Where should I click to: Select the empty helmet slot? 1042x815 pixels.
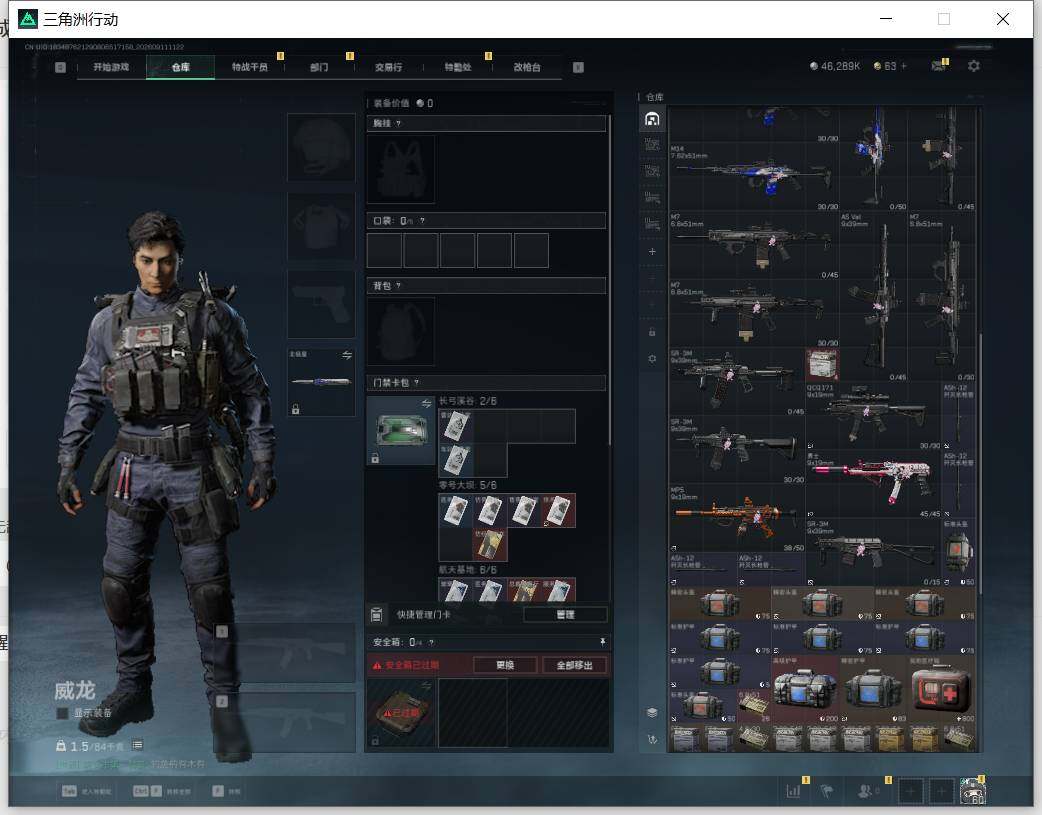pyautogui.click(x=321, y=147)
